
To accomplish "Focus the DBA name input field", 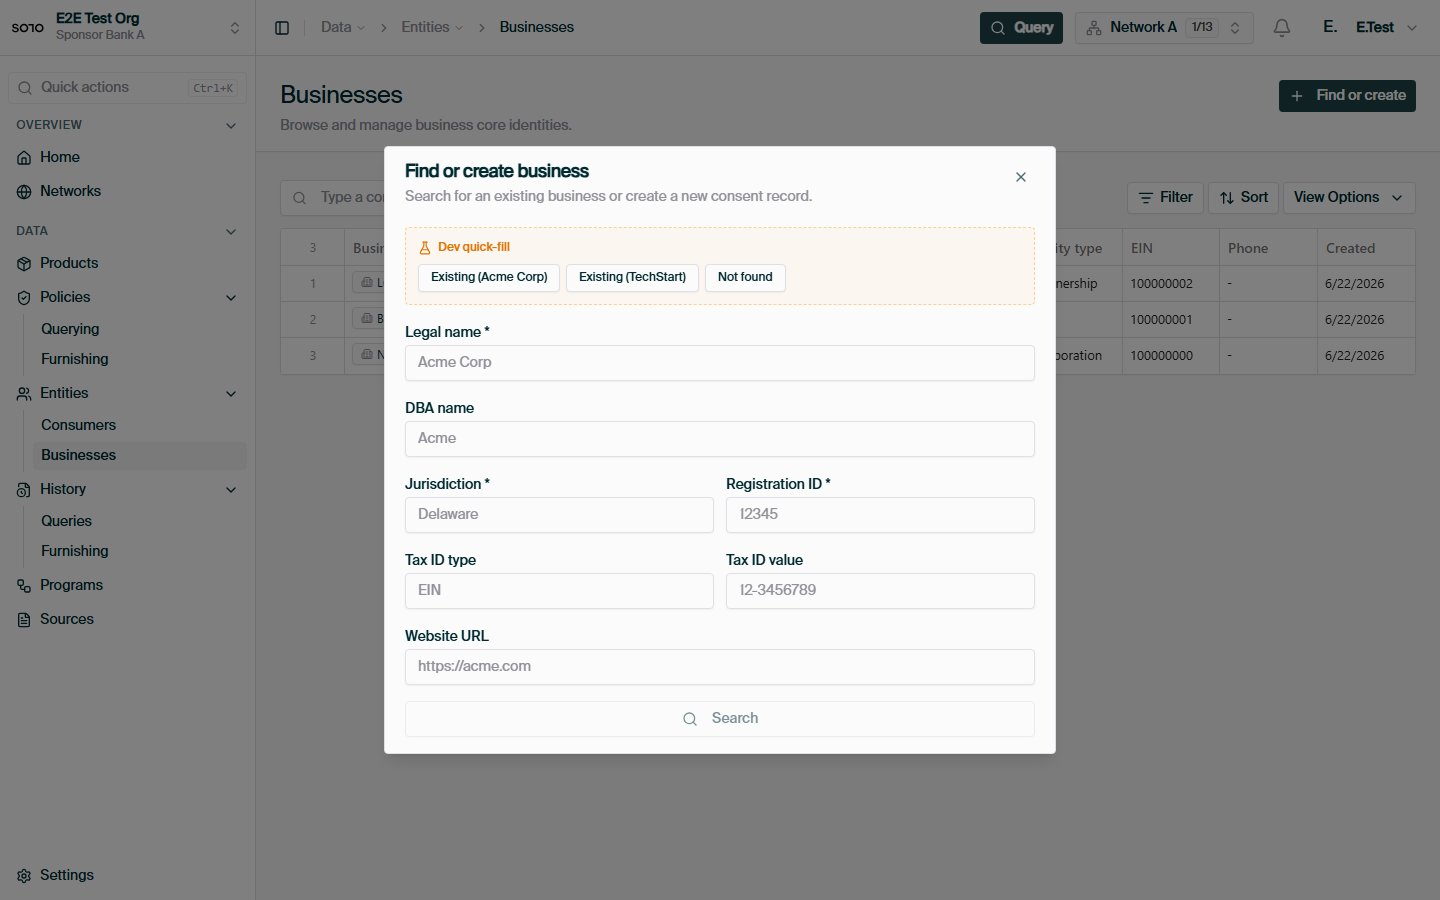I will pyautogui.click(x=720, y=439).
